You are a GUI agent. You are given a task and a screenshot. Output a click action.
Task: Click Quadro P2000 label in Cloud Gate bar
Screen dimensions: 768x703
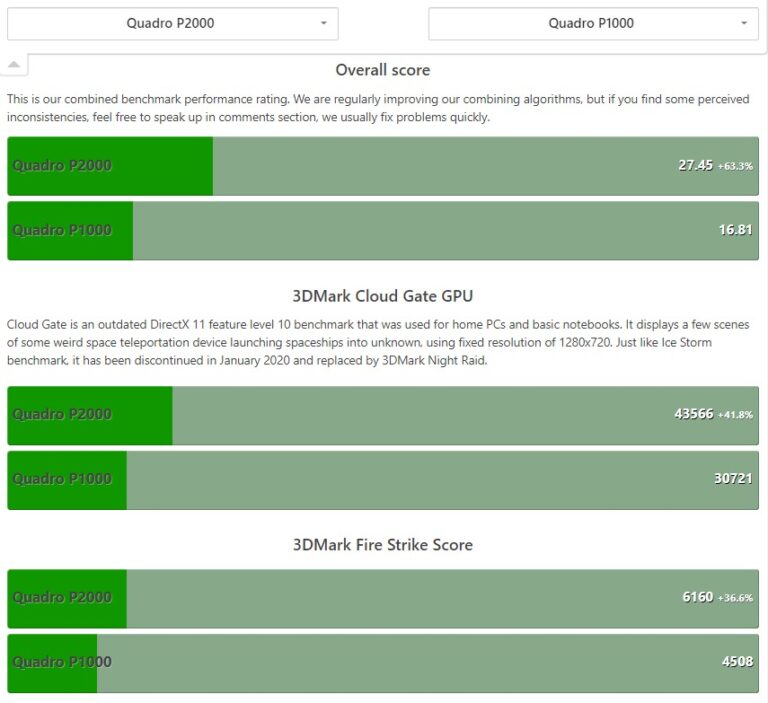tap(62, 415)
